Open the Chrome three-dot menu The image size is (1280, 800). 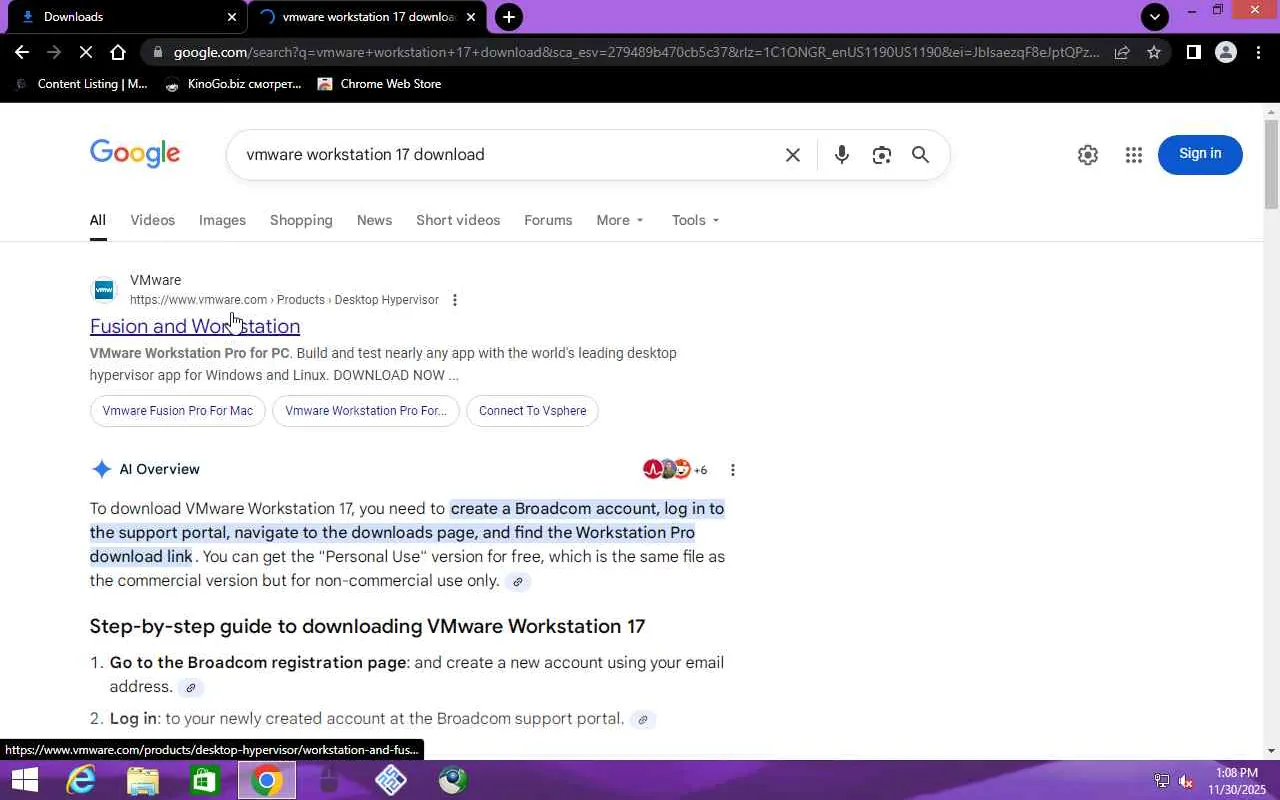pyautogui.click(x=1258, y=52)
